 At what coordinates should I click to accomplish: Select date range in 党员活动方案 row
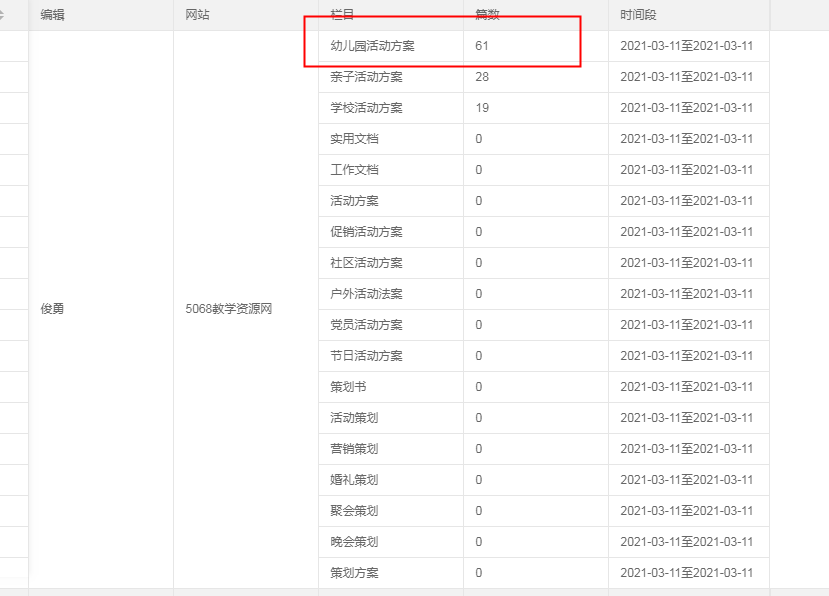[686, 325]
